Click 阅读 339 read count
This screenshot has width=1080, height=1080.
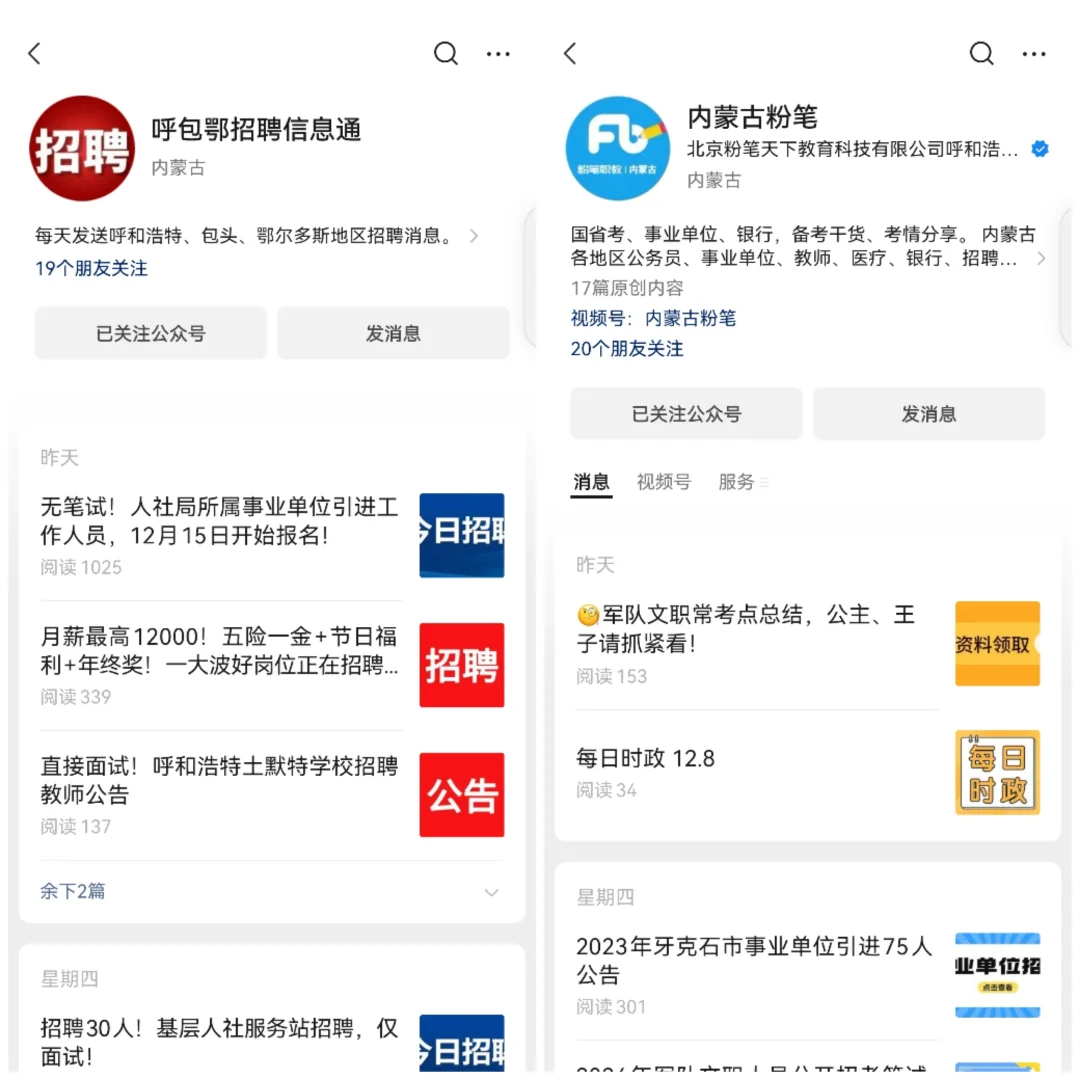pyautogui.click(x=75, y=697)
